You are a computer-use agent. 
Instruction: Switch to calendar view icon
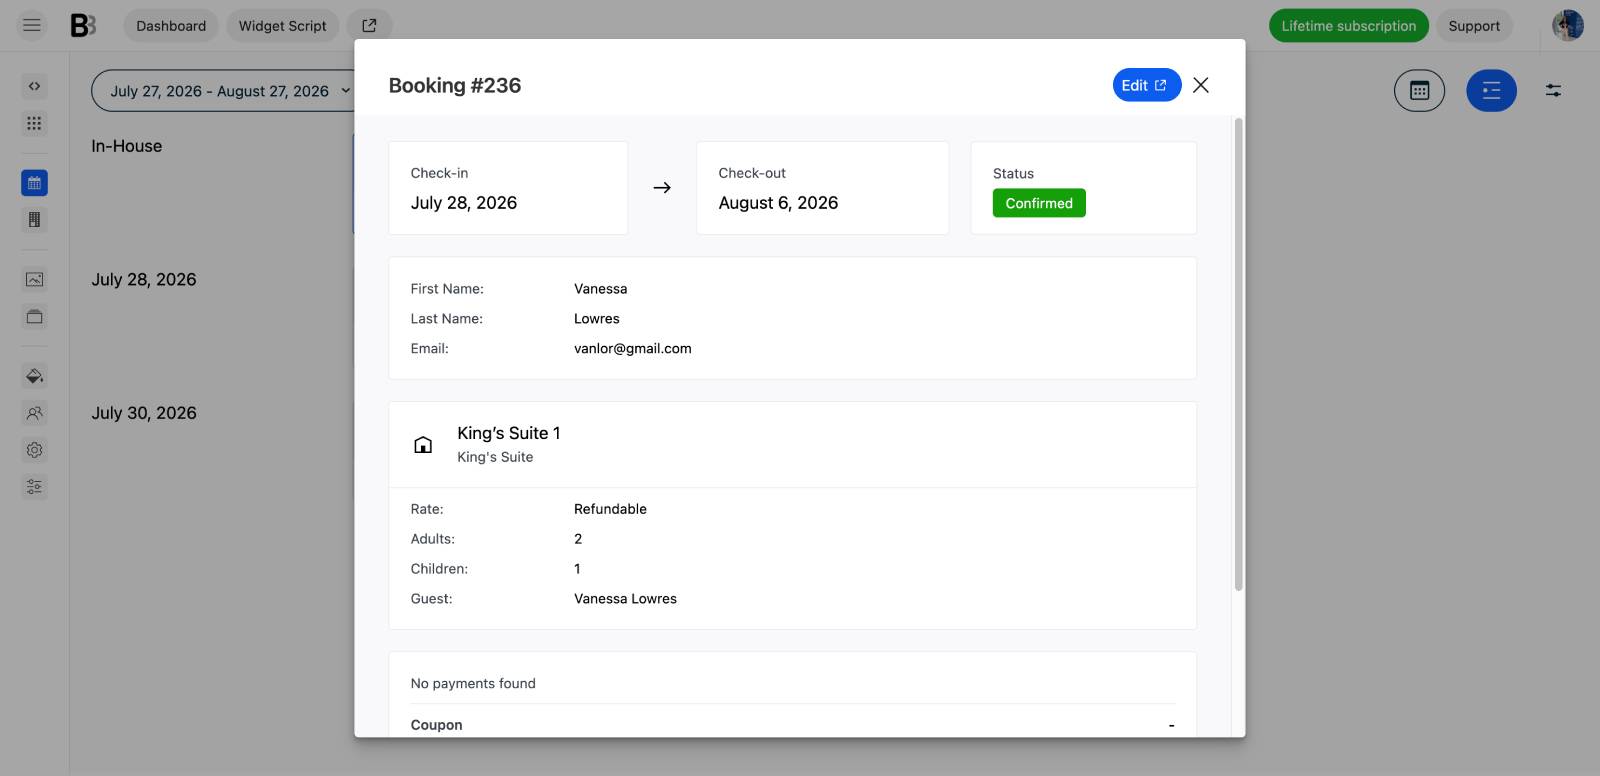point(1419,91)
